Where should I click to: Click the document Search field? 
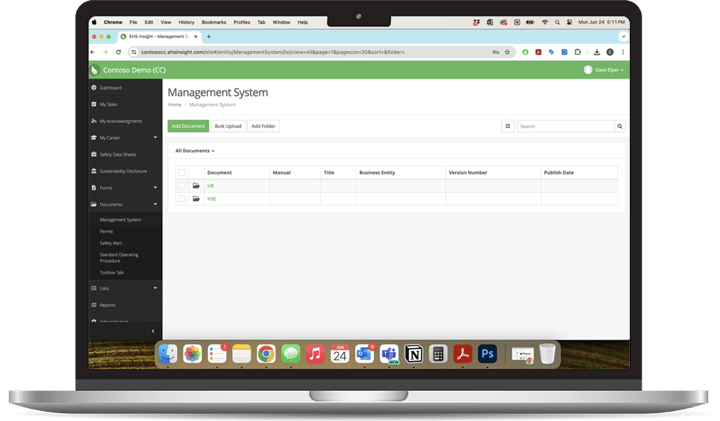(565, 126)
